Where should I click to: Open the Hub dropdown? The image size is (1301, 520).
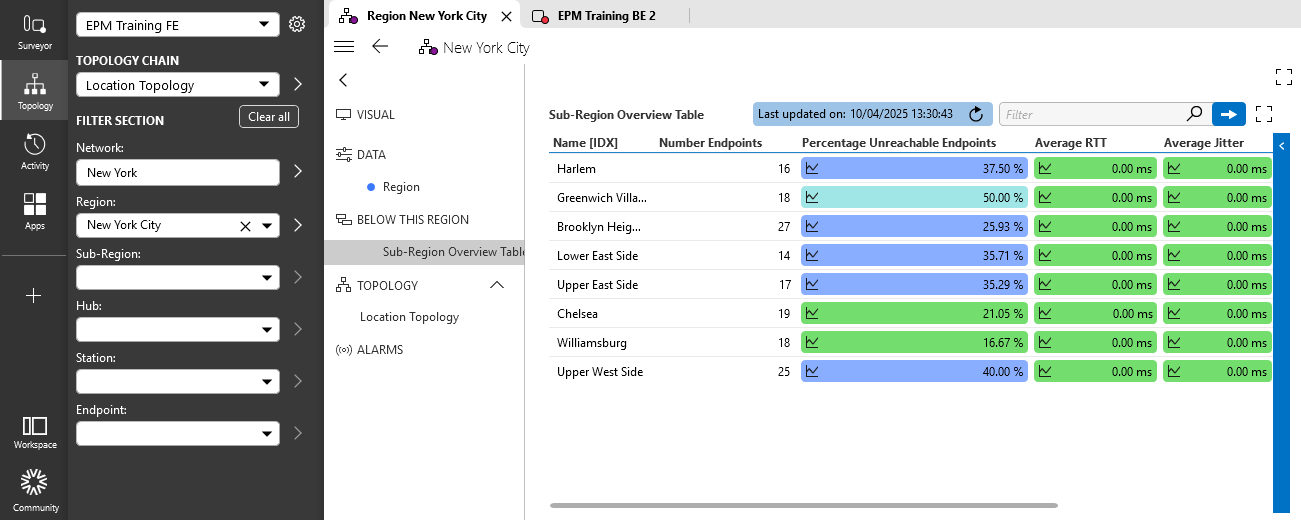178,329
